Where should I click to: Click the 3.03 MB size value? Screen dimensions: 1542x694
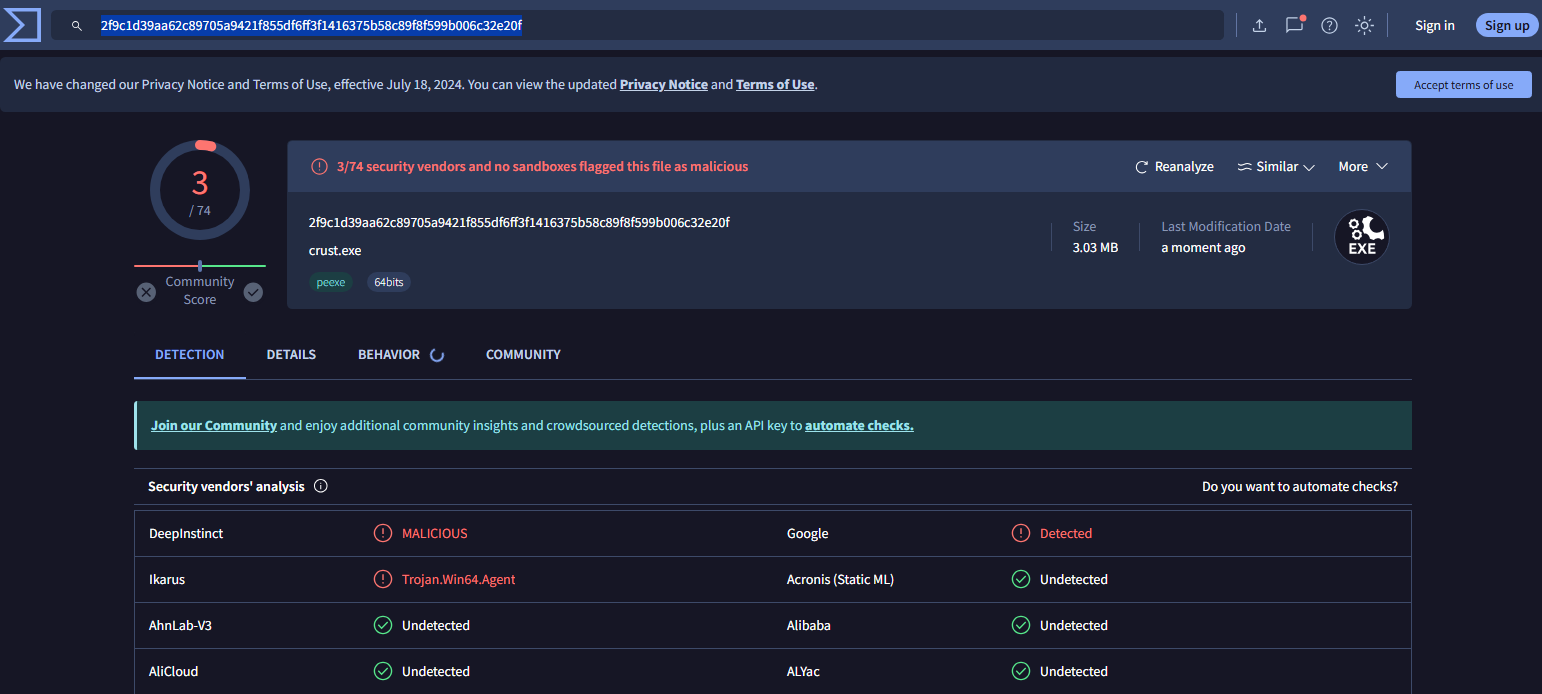click(x=1095, y=248)
